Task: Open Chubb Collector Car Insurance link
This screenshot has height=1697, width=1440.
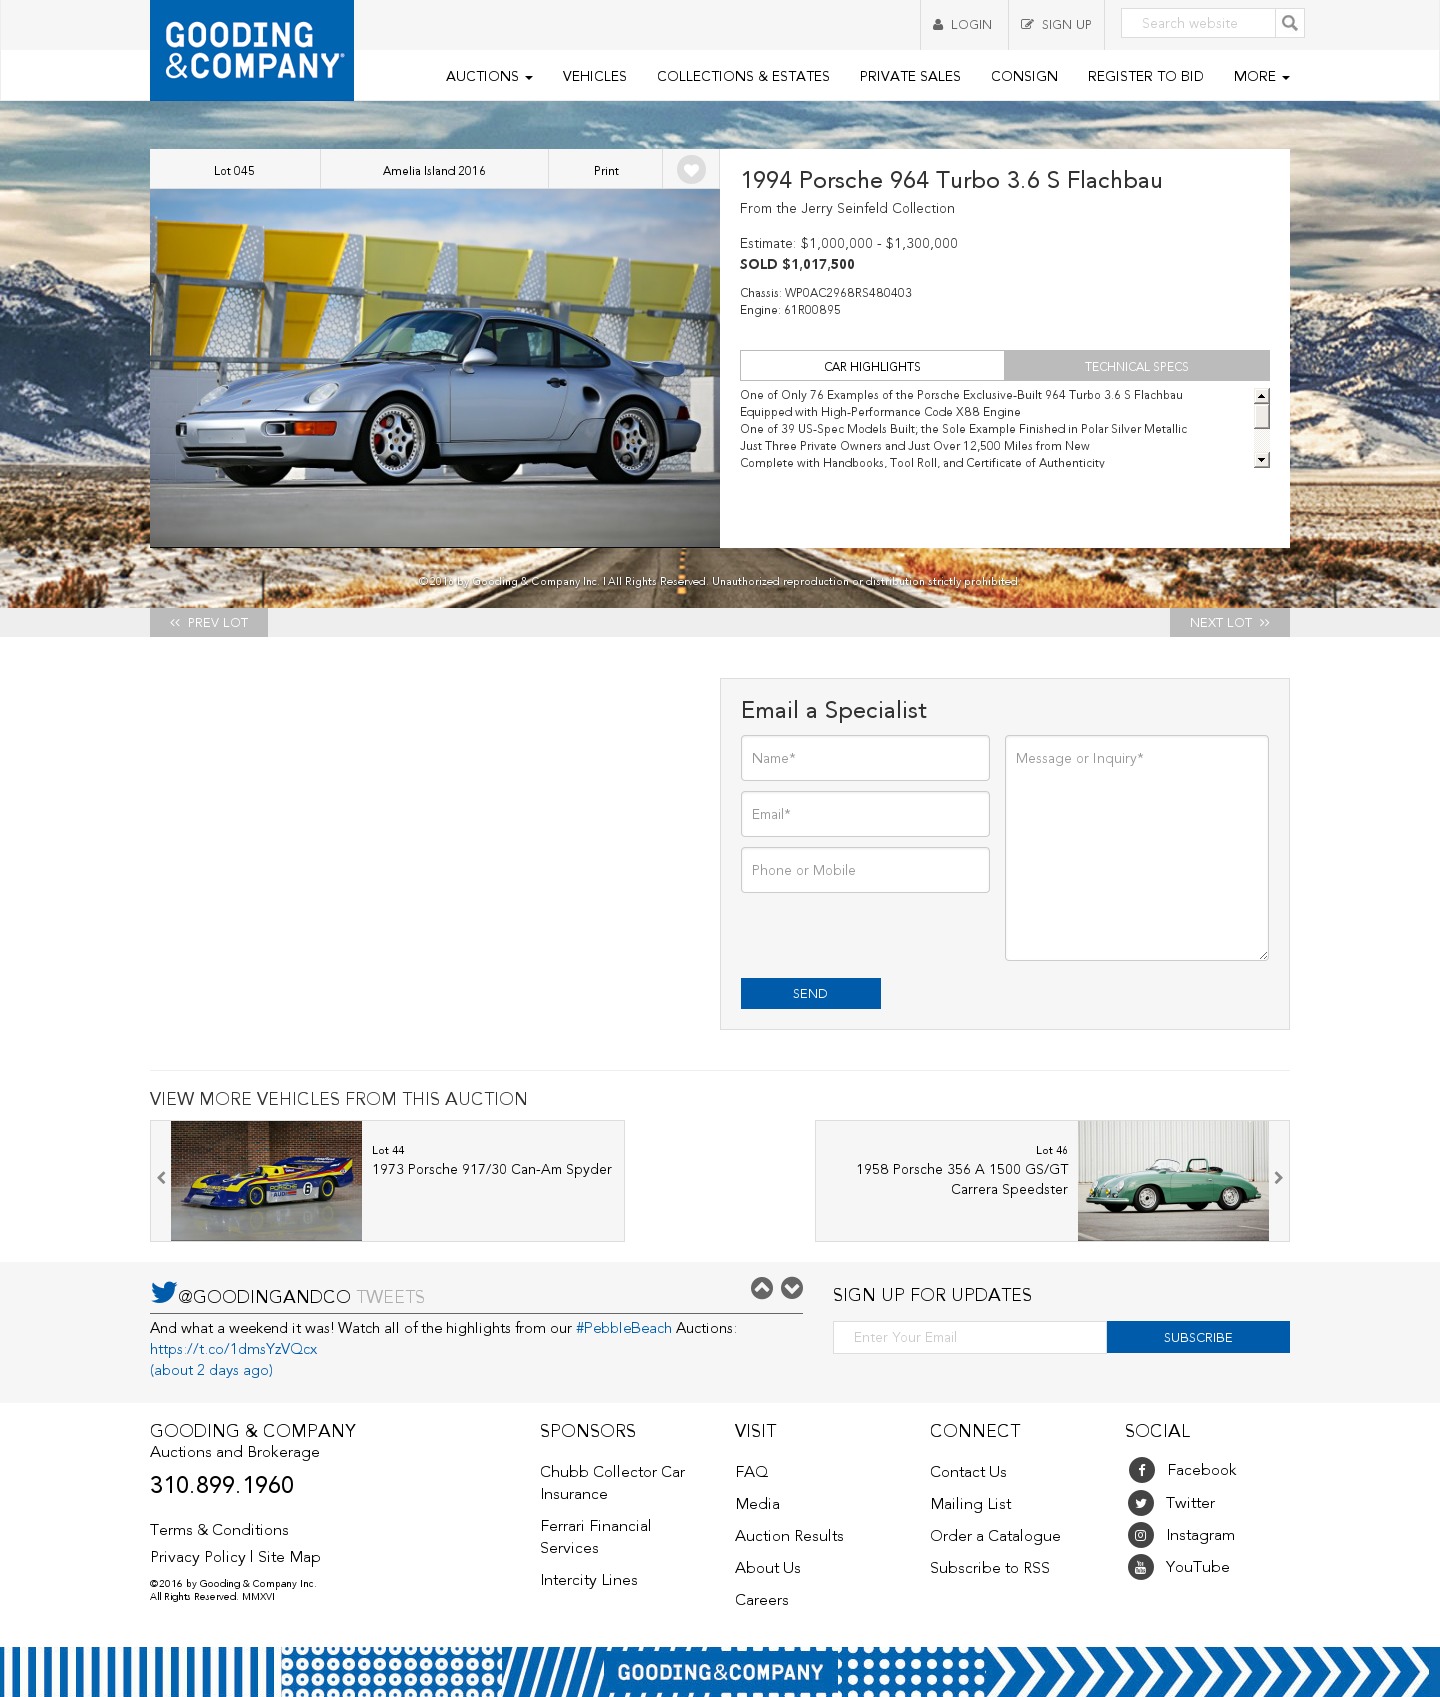Action: 612,1483
